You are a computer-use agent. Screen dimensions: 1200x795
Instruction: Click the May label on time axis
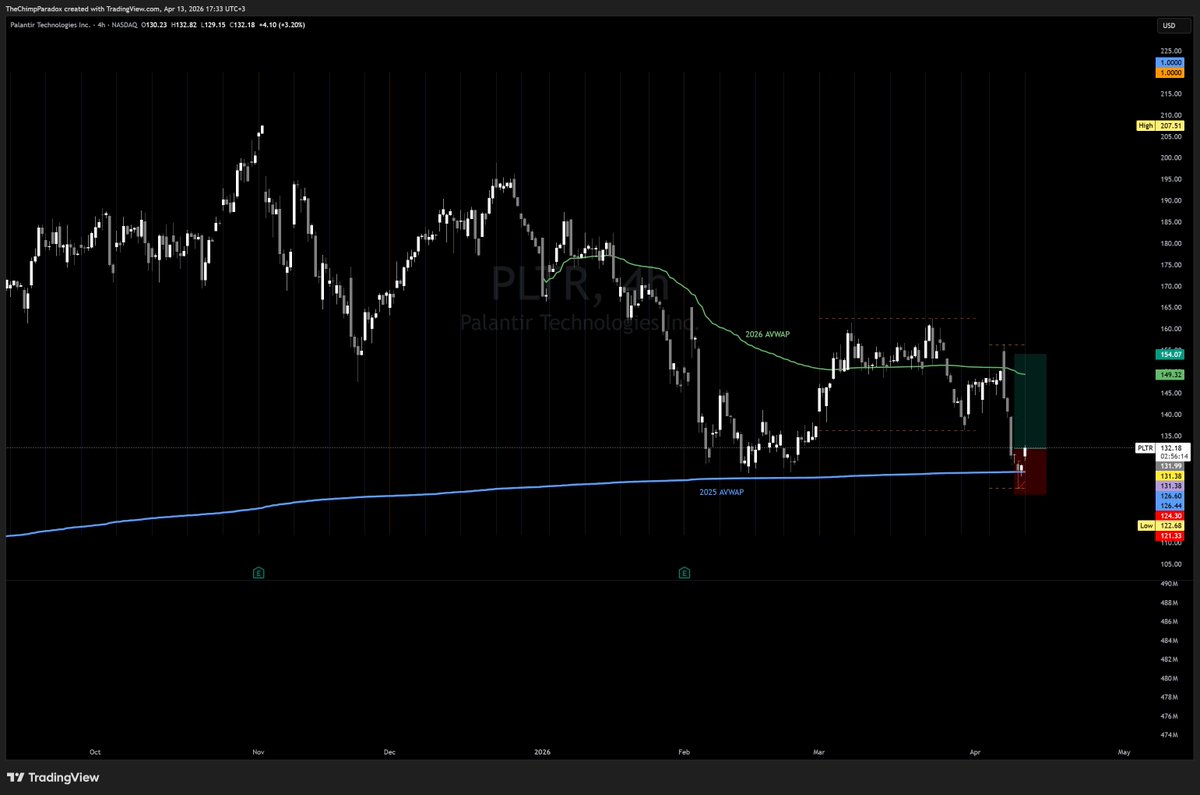tap(1123, 751)
